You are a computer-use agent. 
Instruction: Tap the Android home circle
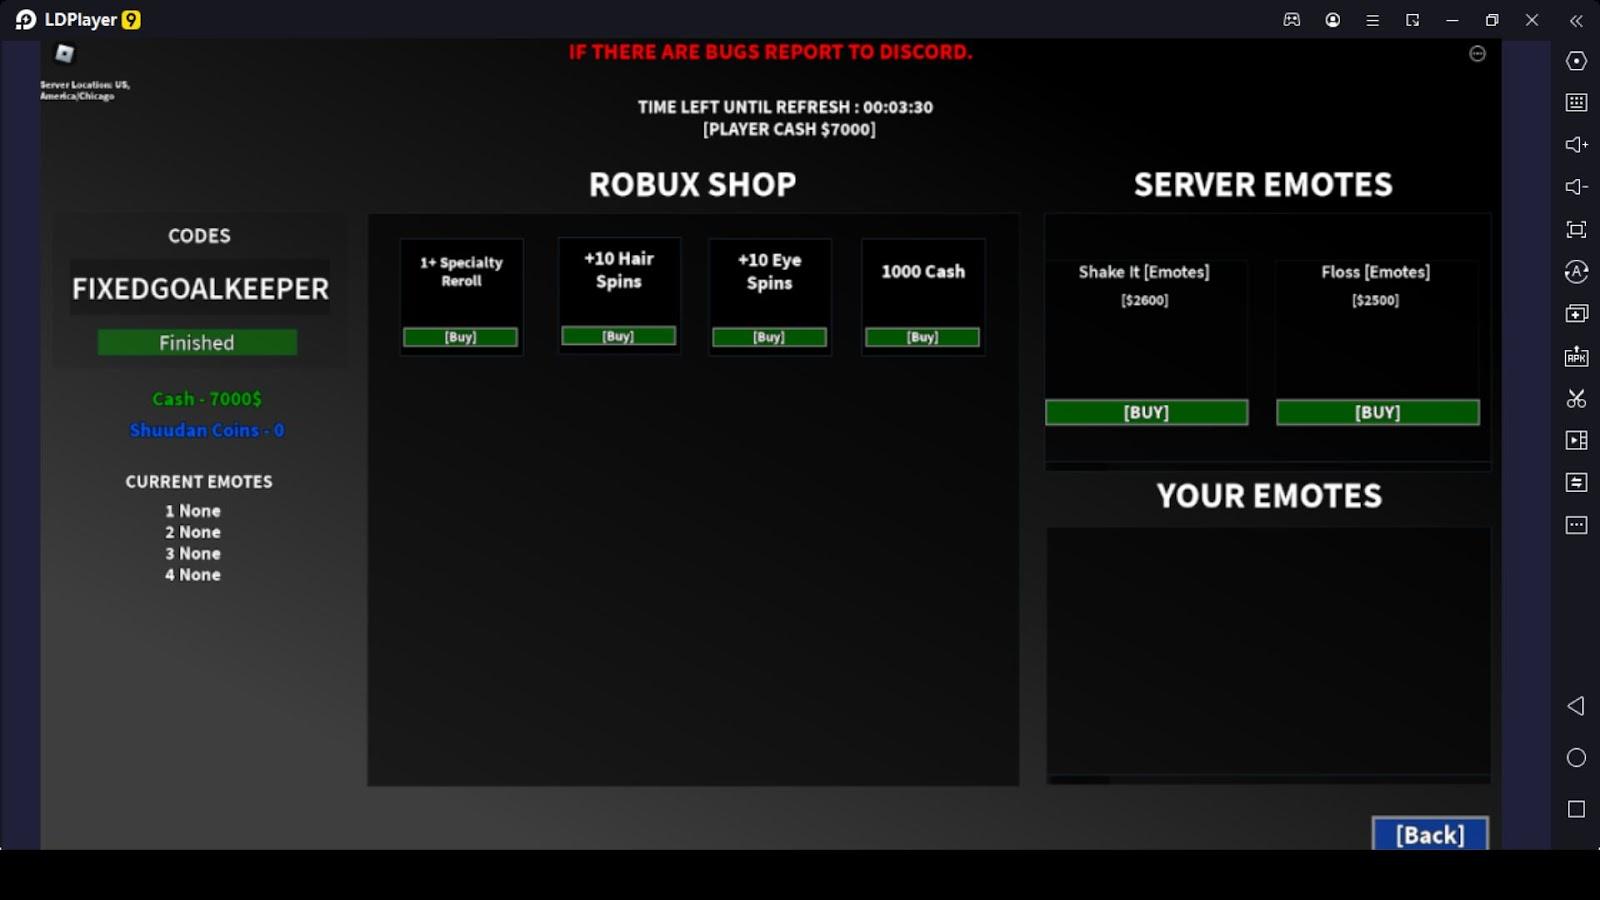tap(1576, 758)
